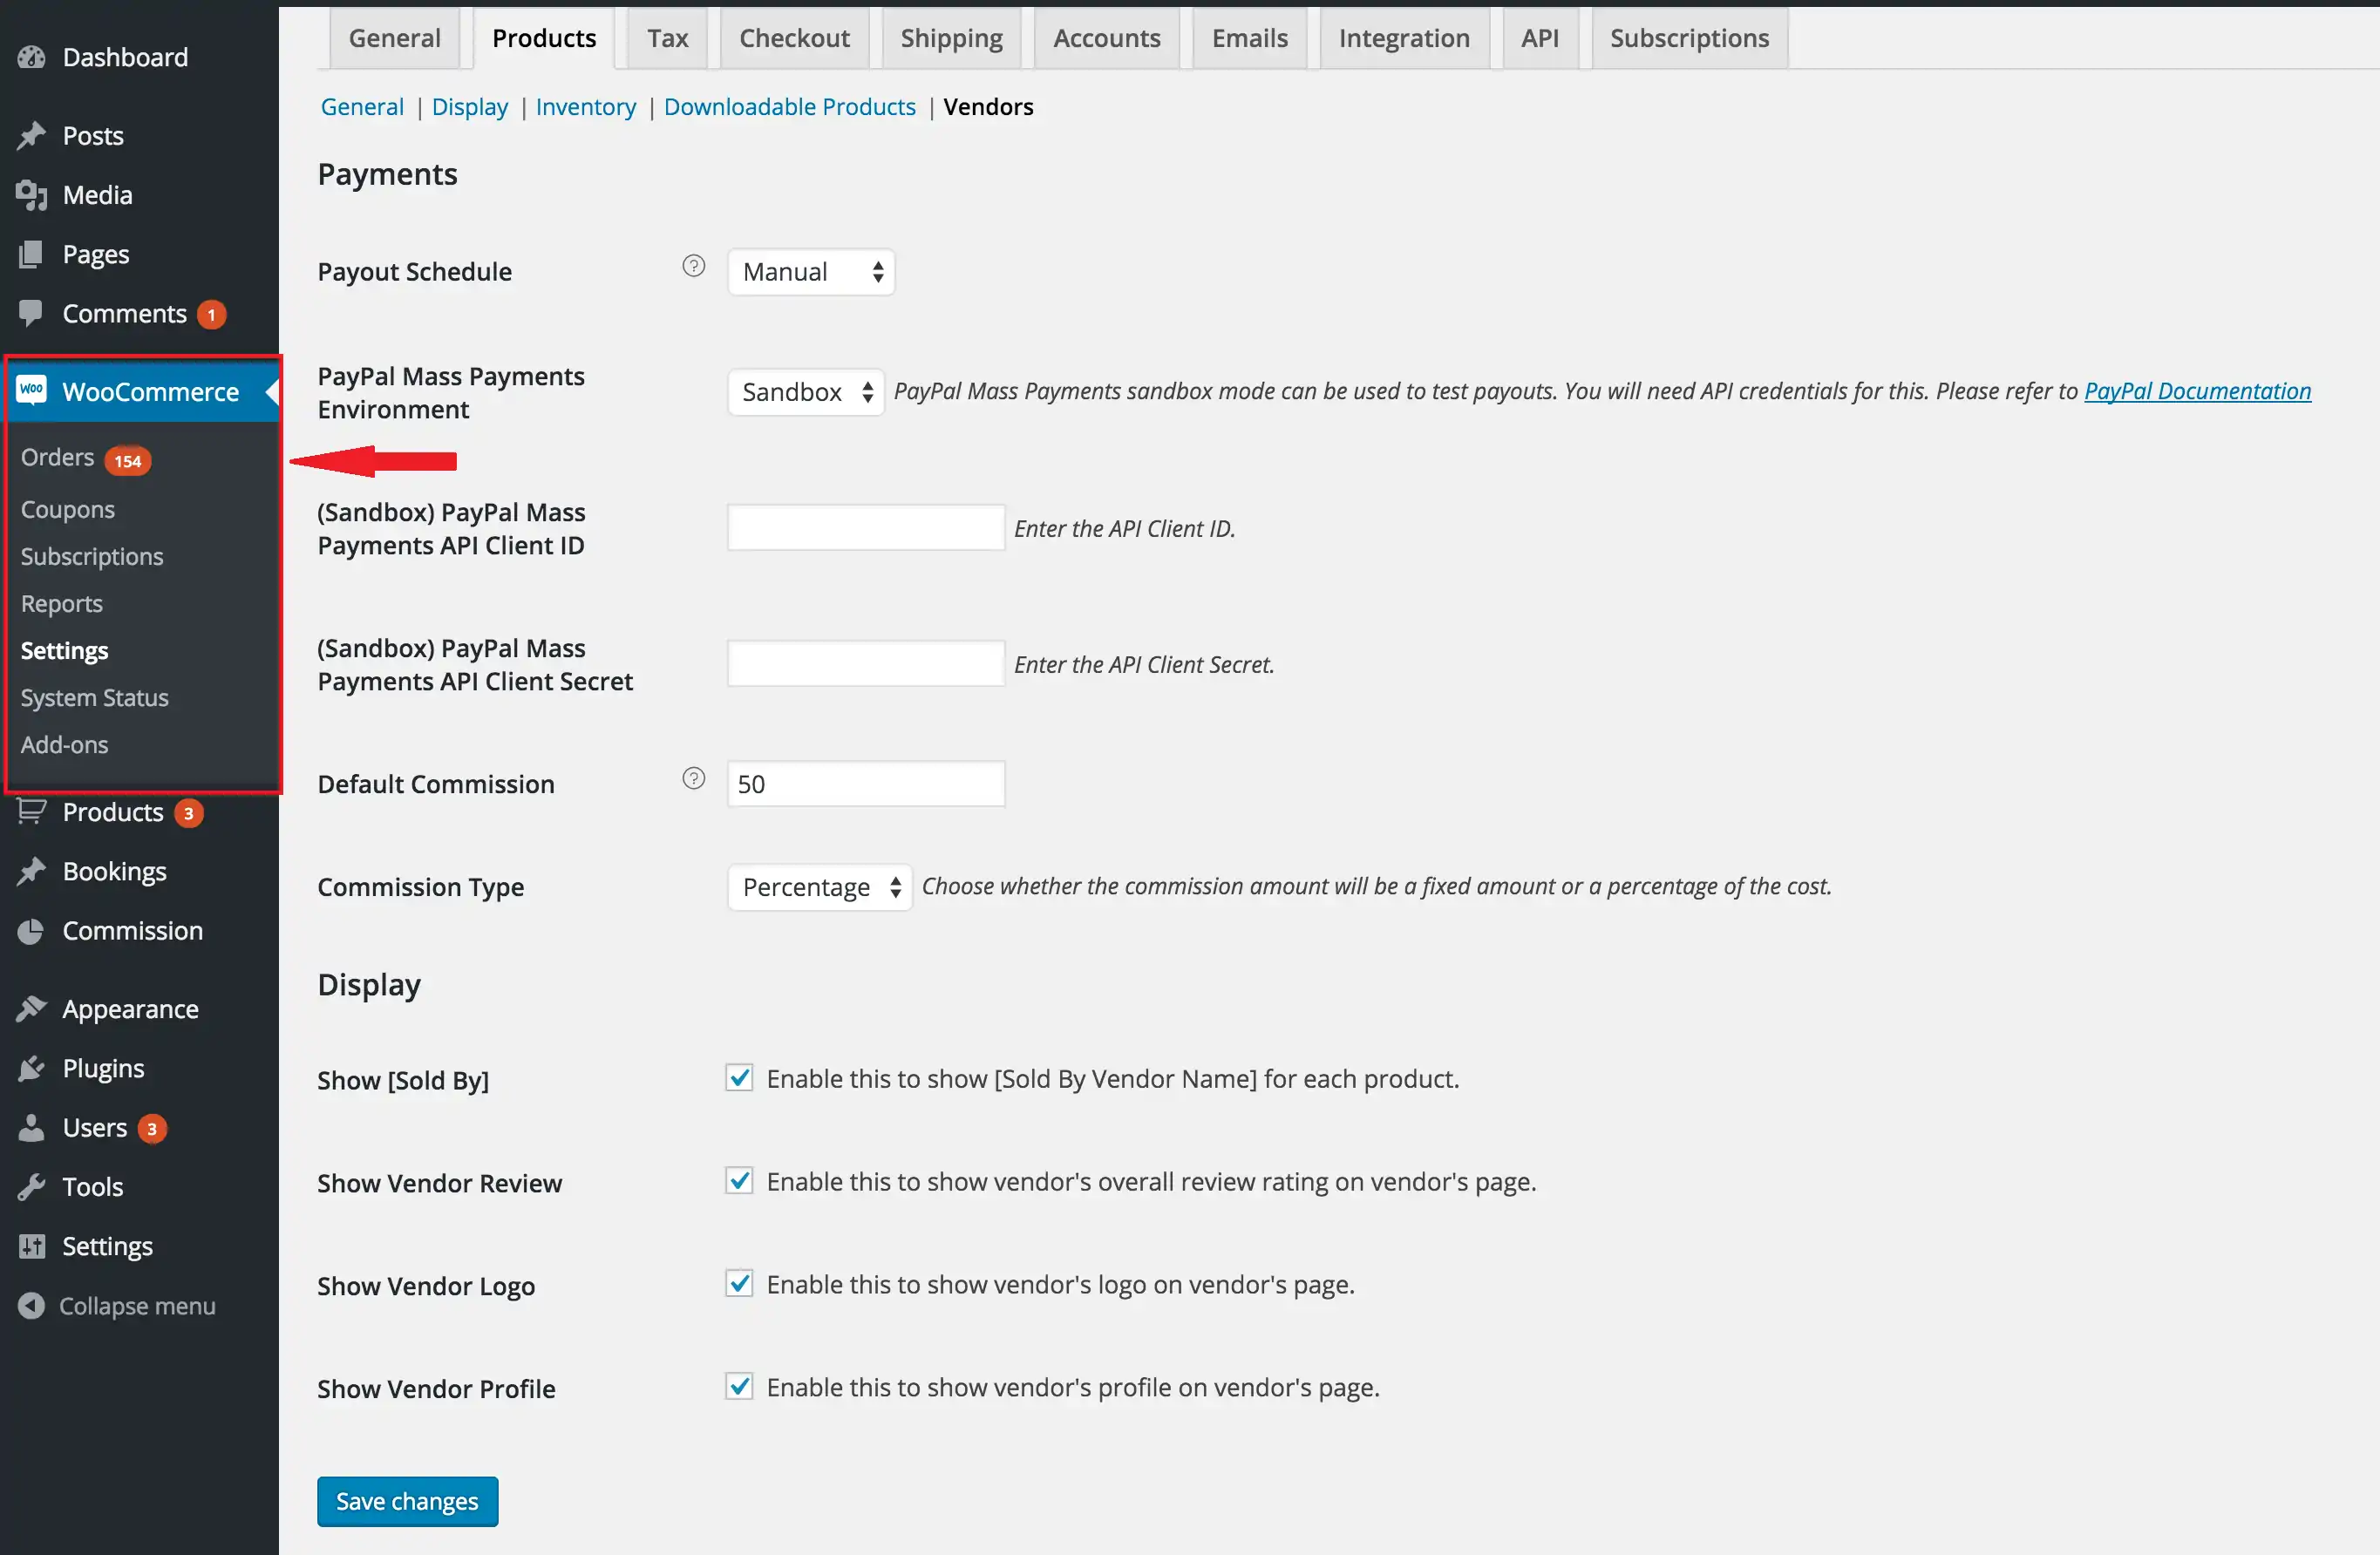Open Settings in WooCommerce submenu
2380x1555 pixels.
(x=64, y=650)
